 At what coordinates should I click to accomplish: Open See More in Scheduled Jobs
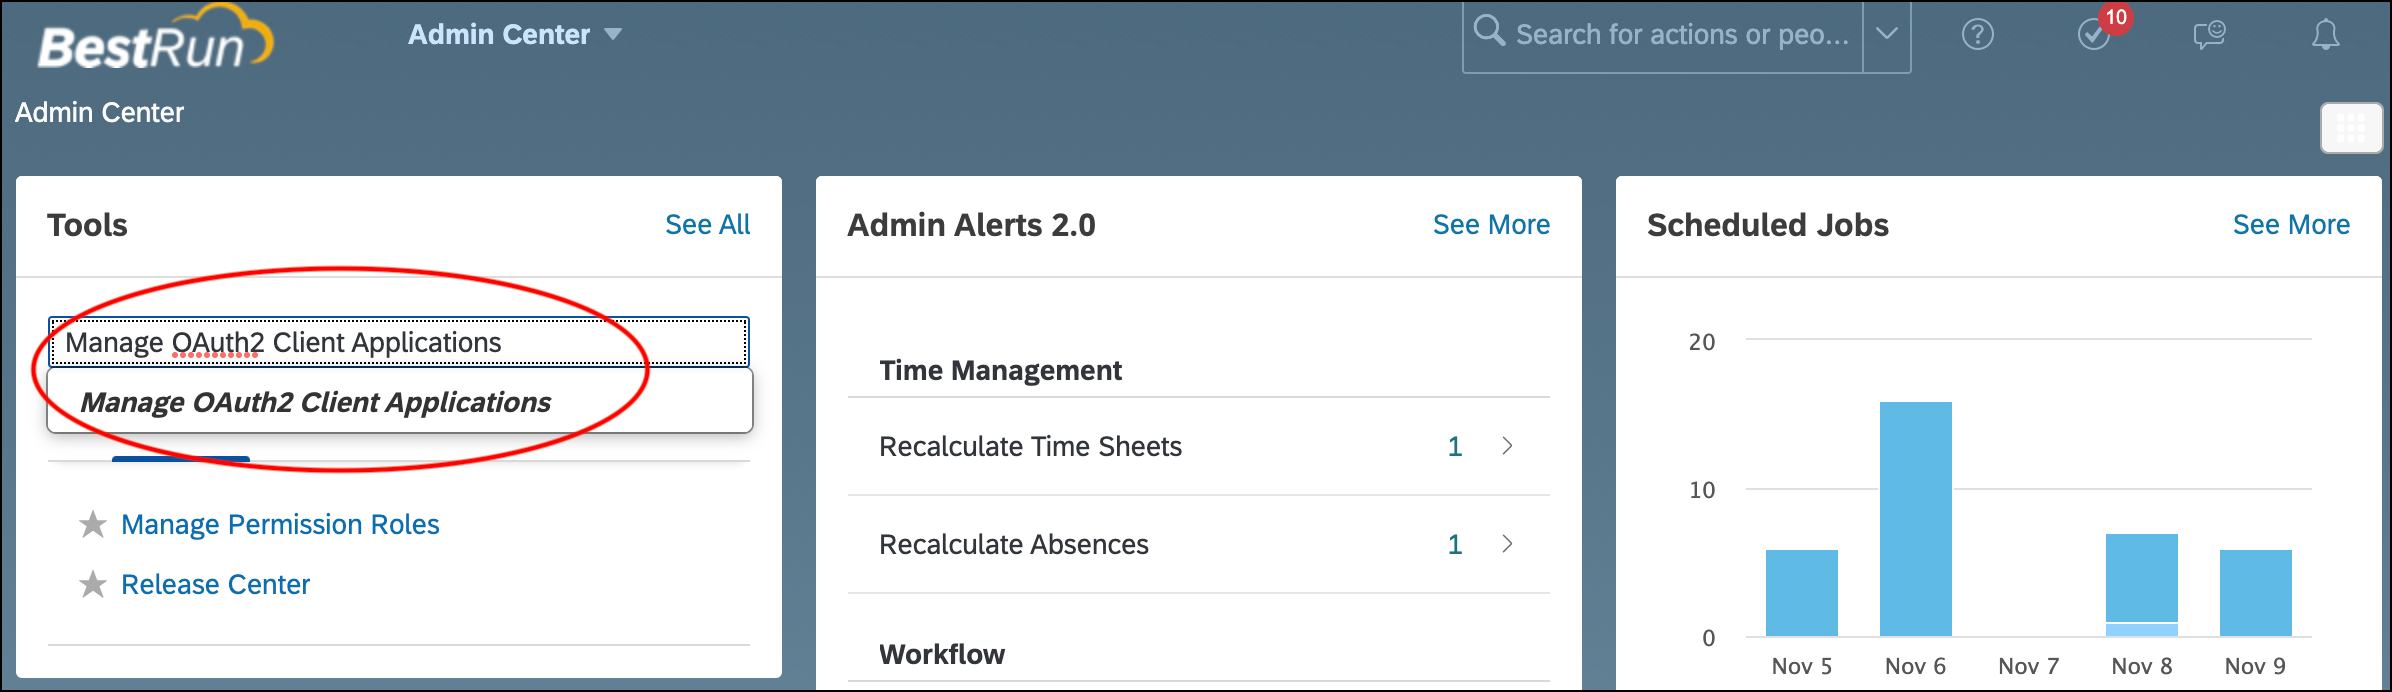[x=2291, y=225]
